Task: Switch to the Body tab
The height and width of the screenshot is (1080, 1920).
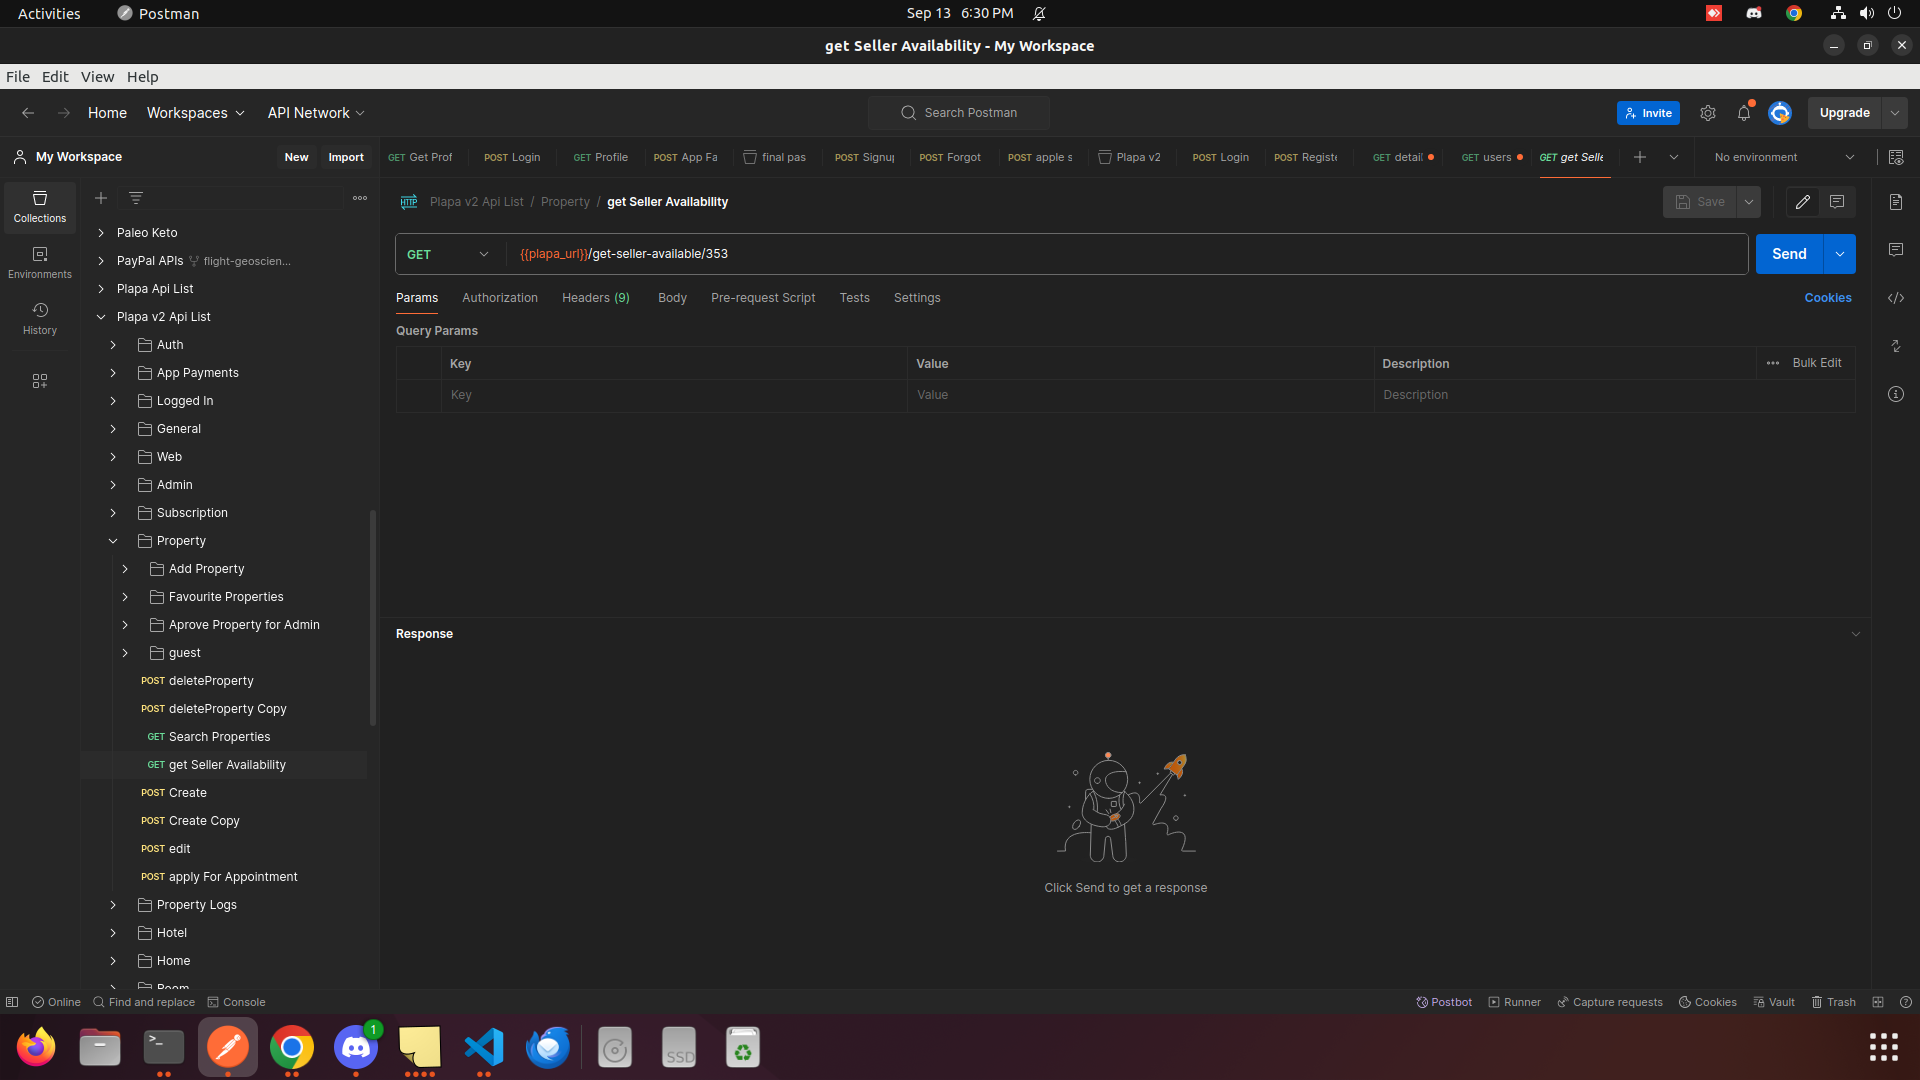Action: [x=672, y=298]
